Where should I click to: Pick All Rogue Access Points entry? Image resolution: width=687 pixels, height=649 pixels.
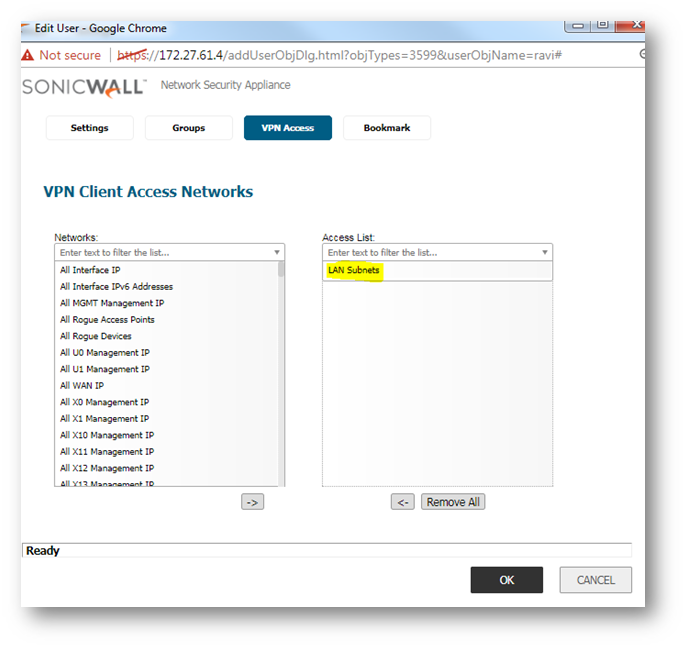click(107, 320)
